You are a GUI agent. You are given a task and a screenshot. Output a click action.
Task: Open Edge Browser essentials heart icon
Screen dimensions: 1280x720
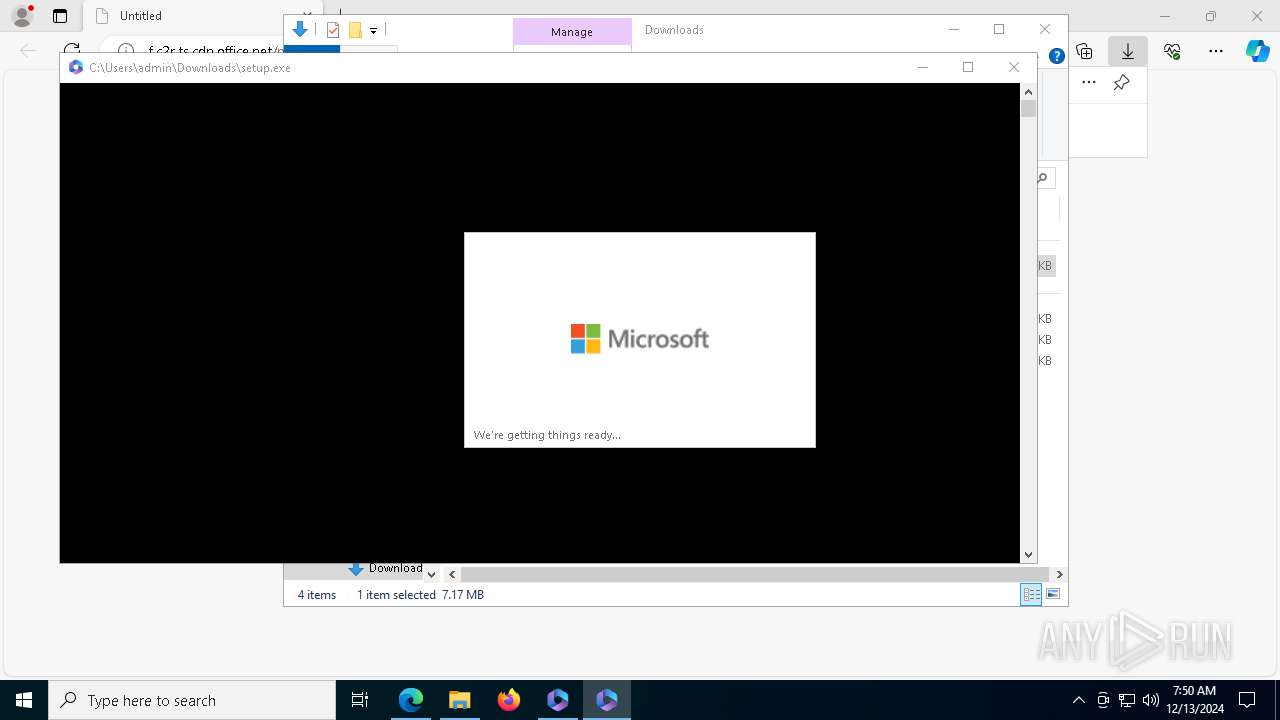coord(1172,51)
